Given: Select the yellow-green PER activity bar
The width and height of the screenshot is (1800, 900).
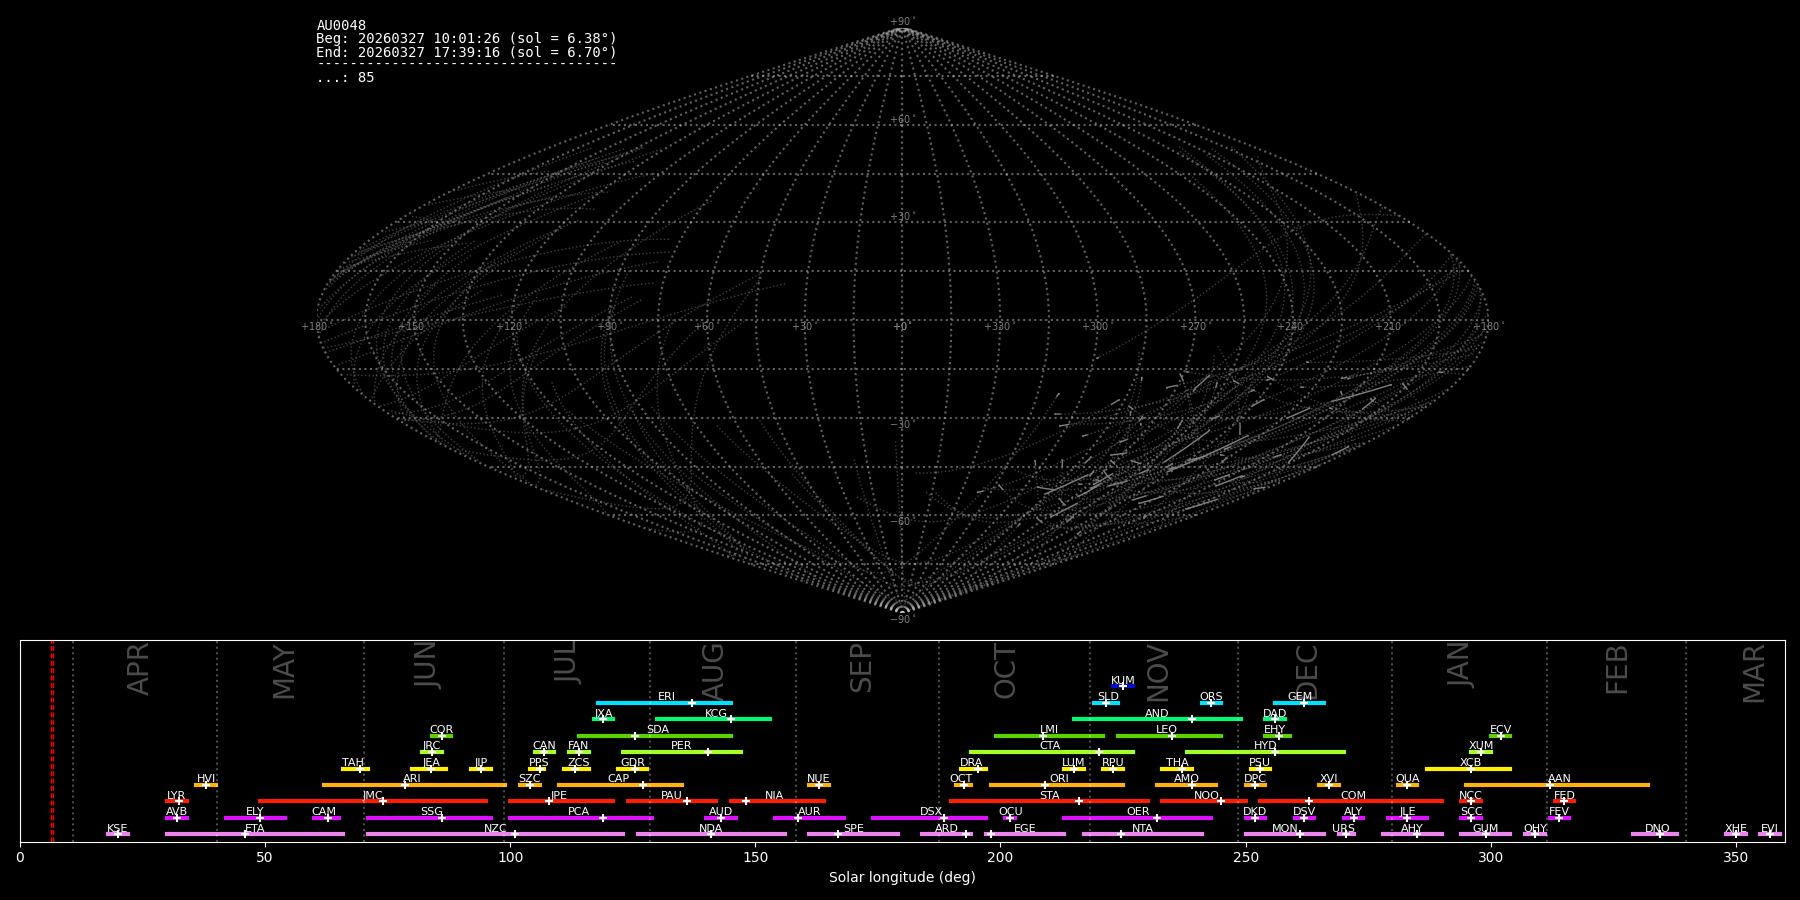Looking at the screenshot, I should [682, 752].
